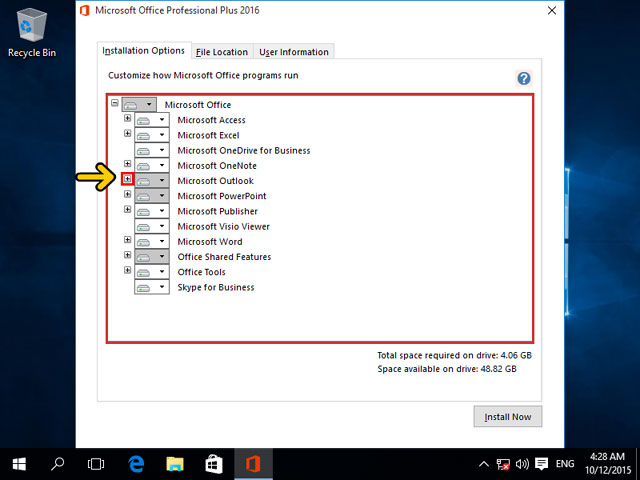Select Installation Options tab

tap(144, 51)
